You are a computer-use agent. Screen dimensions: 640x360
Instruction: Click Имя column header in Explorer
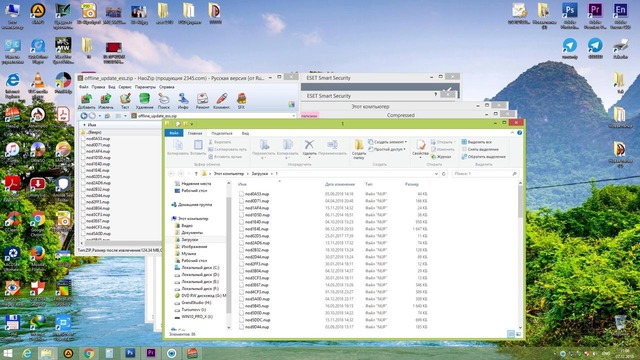(242, 184)
